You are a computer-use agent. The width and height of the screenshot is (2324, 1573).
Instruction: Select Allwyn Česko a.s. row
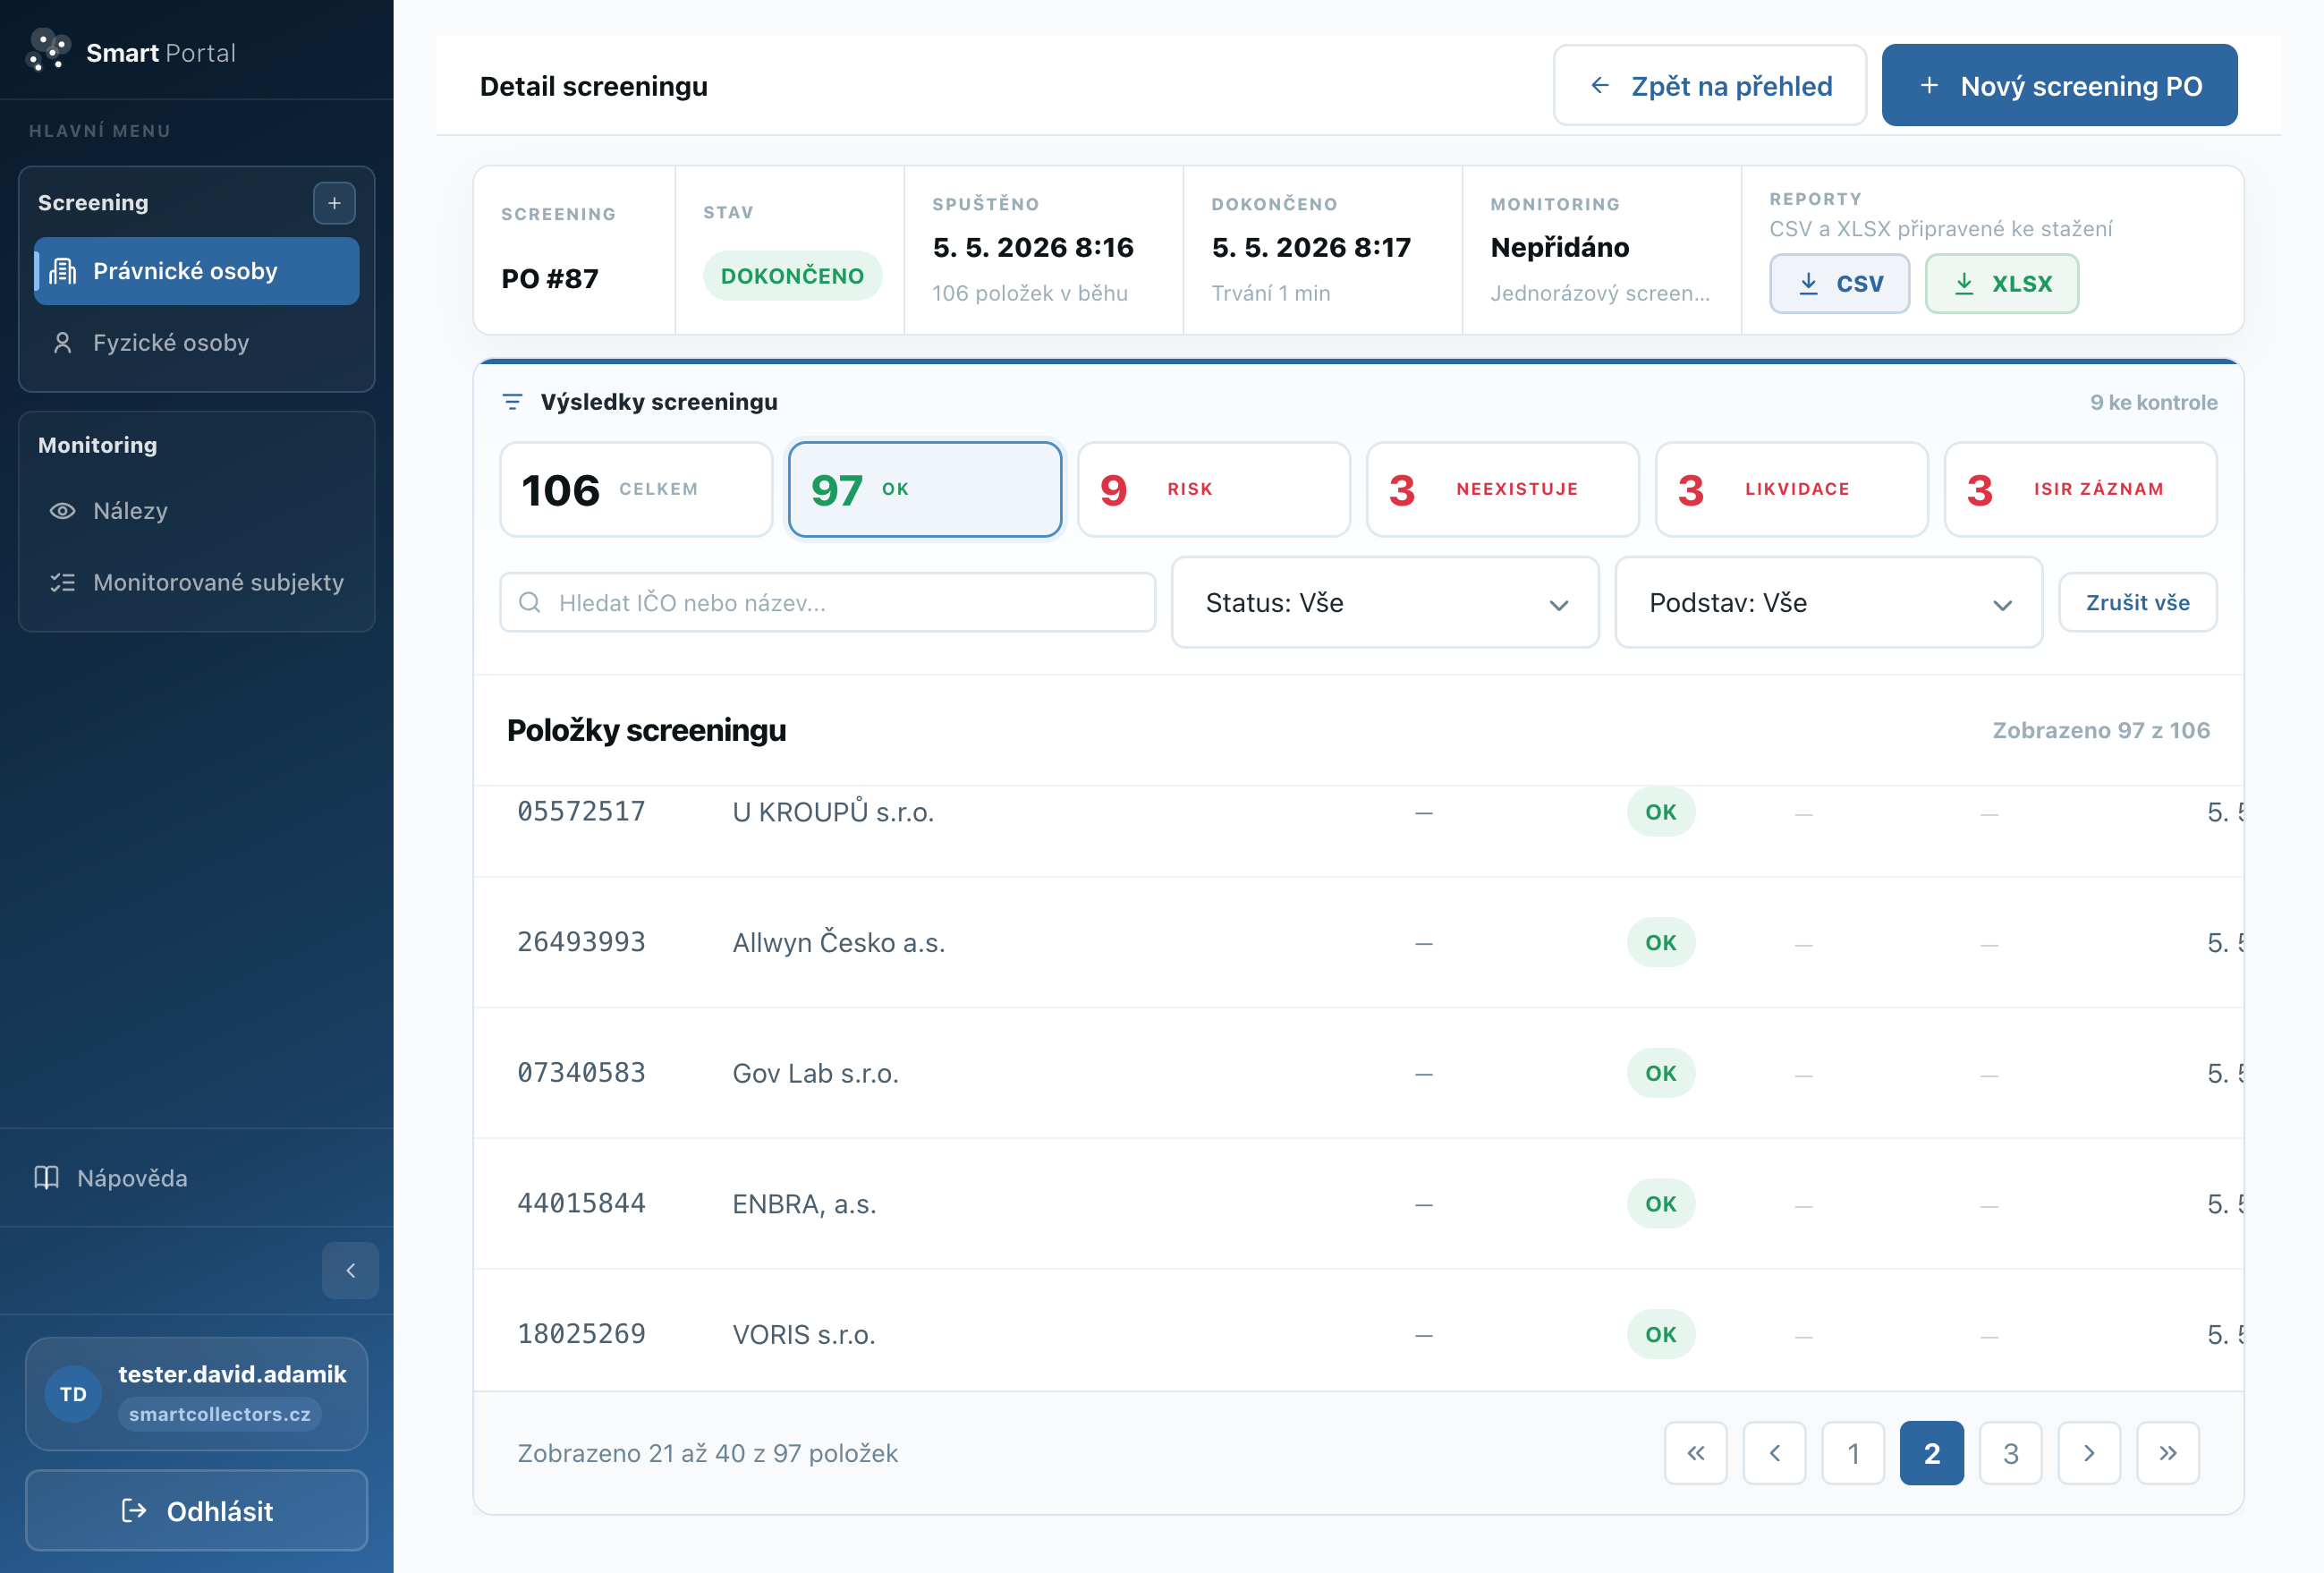pyautogui.click(x=1358, y=943)
